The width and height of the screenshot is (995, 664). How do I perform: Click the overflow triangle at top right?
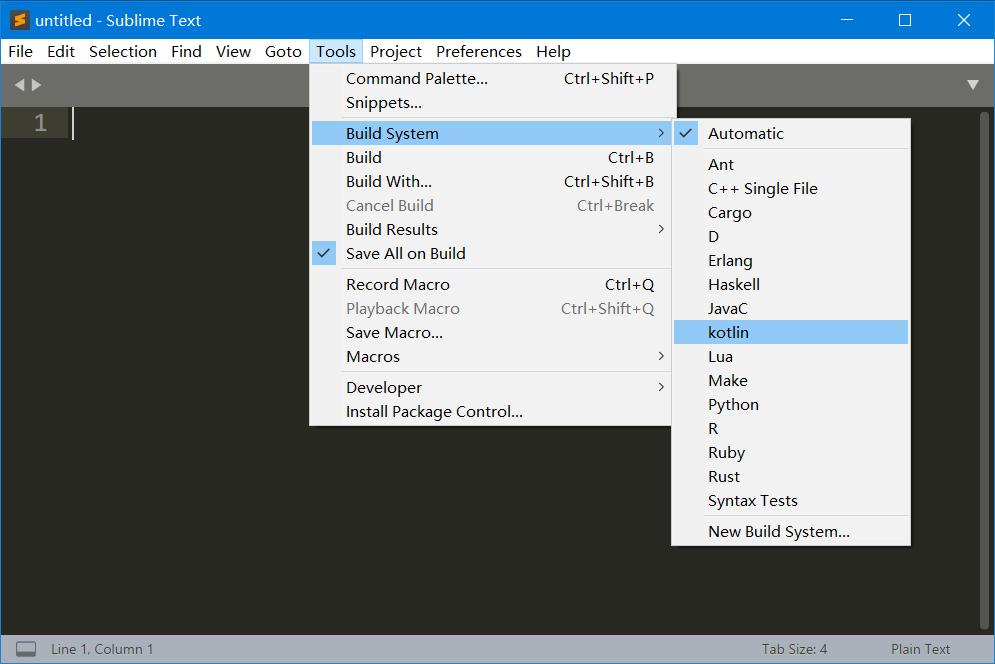972,84
